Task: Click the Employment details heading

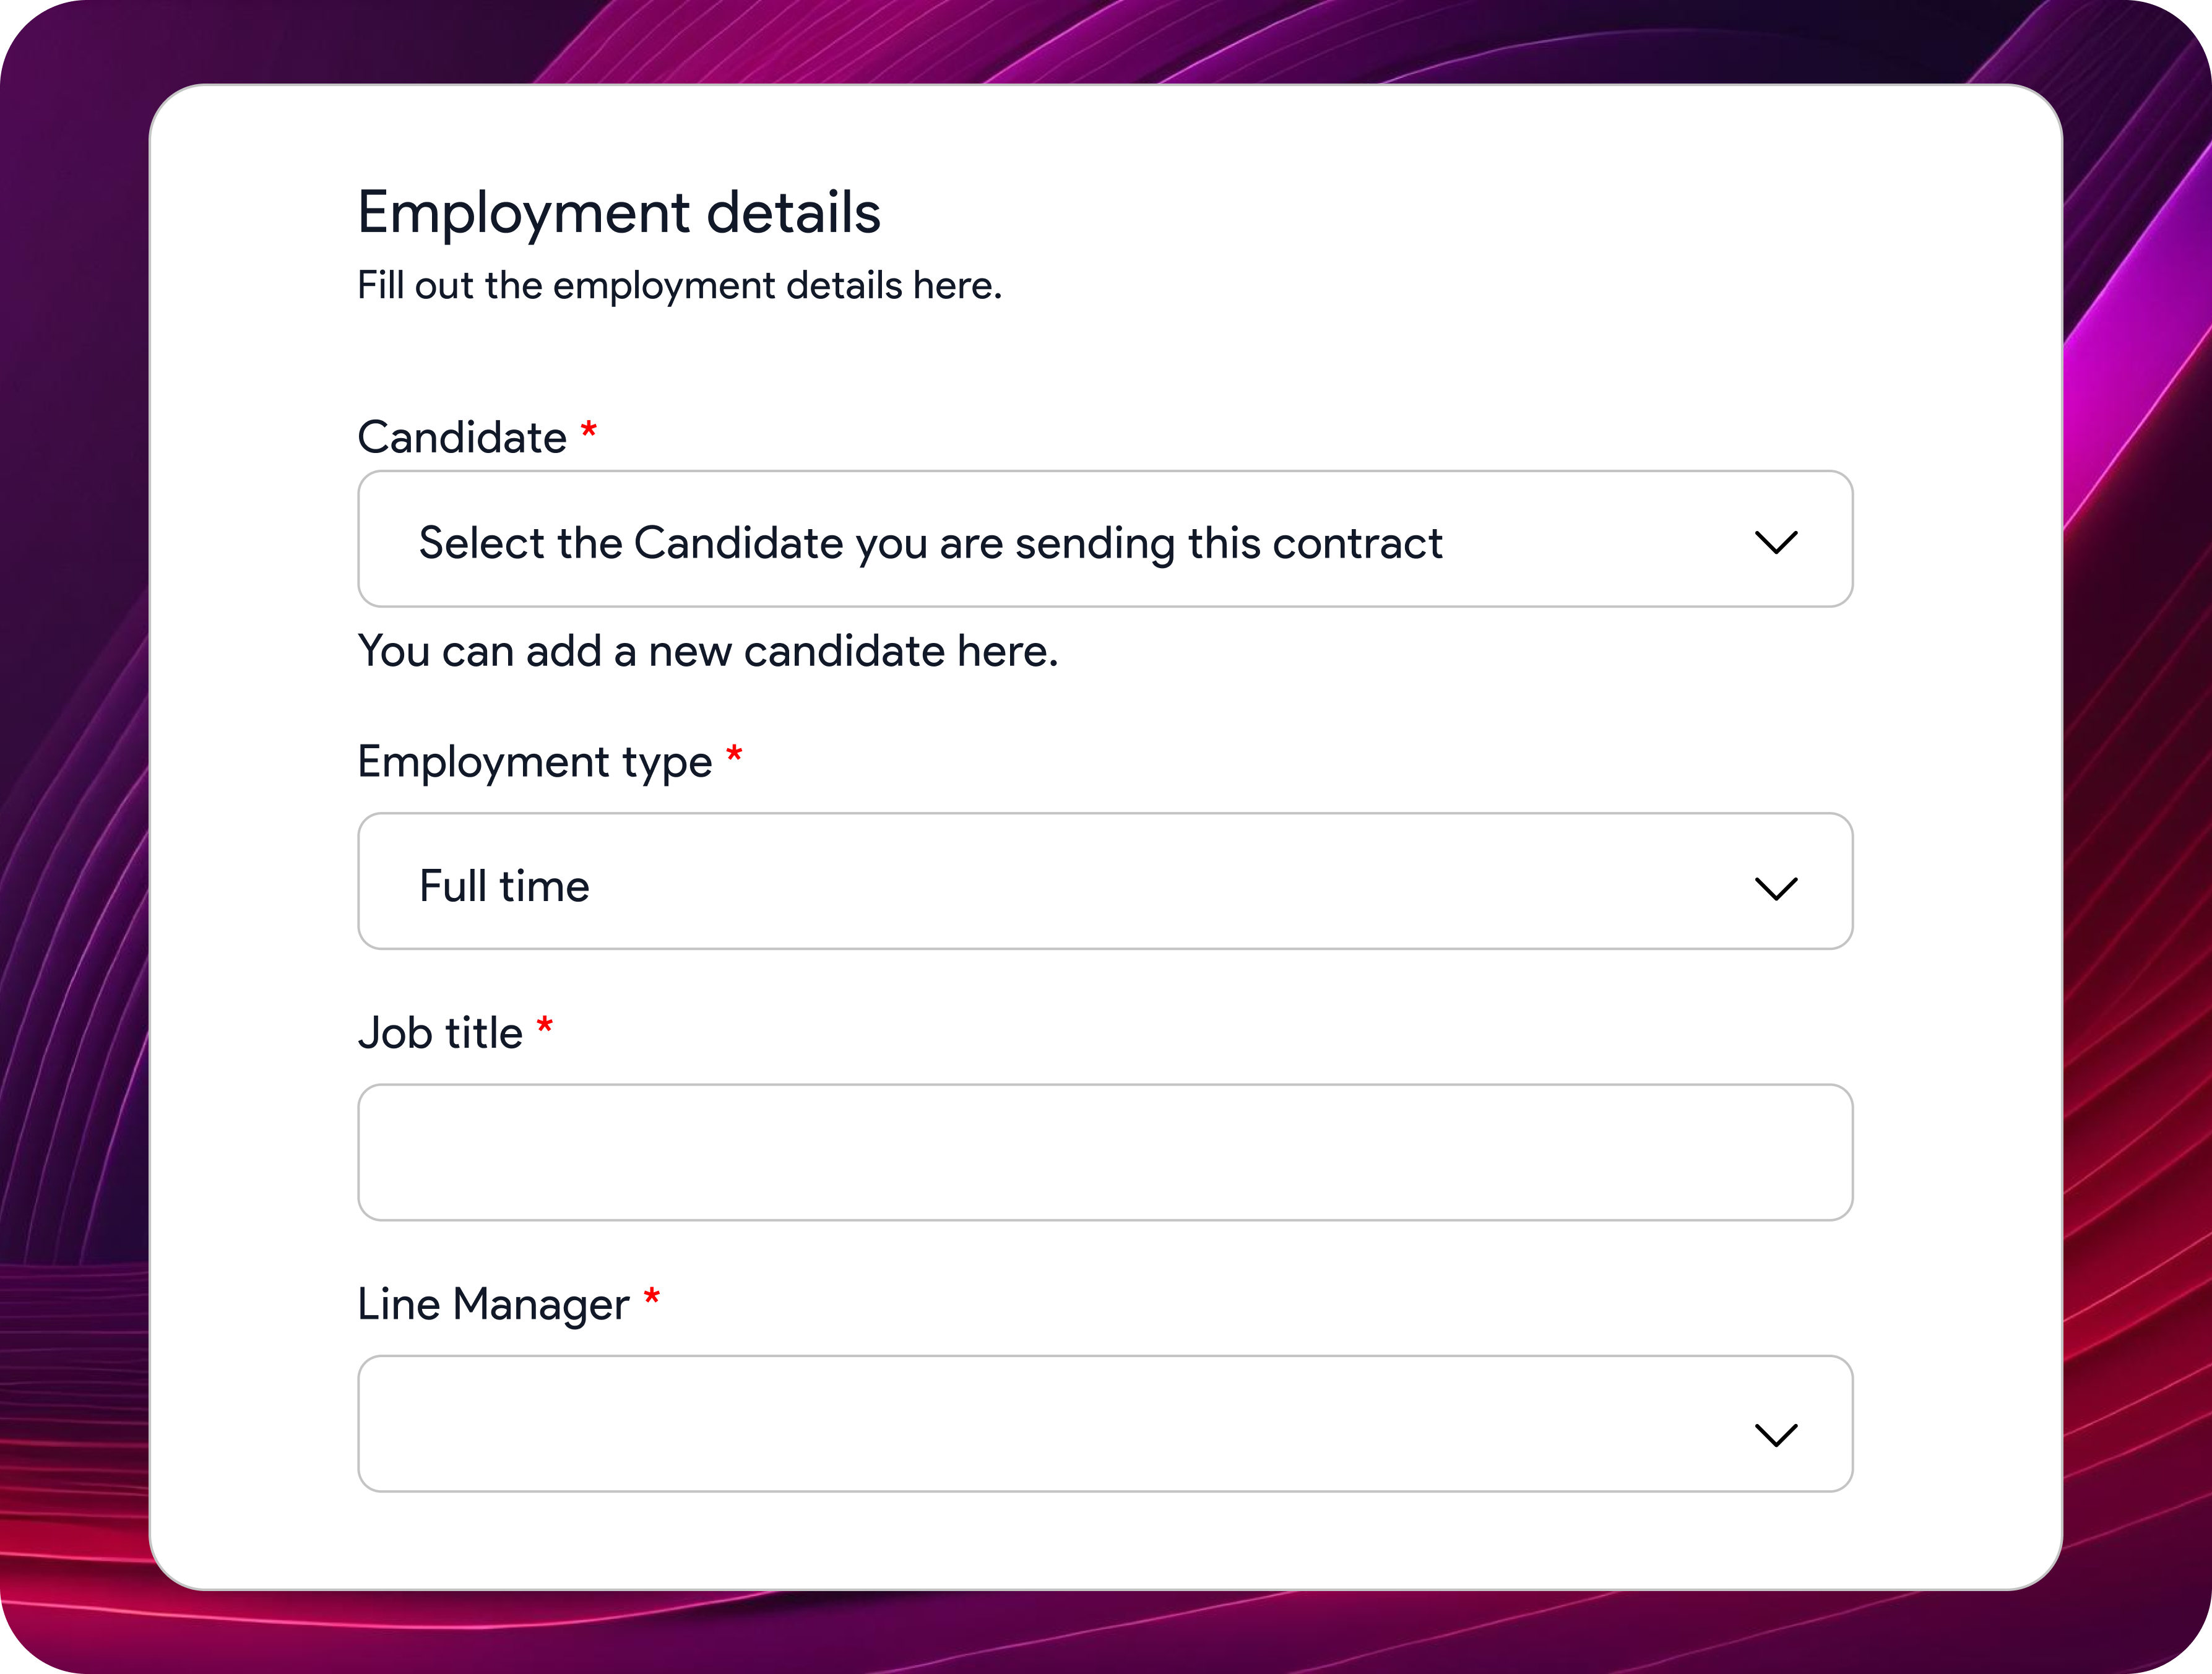Action: (x=619, y=213)
